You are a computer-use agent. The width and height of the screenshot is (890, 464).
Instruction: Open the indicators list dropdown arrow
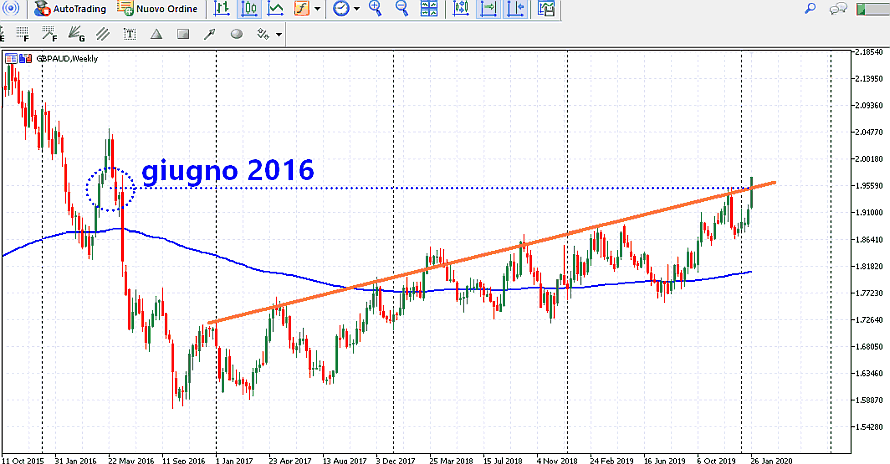coord(318,9)
